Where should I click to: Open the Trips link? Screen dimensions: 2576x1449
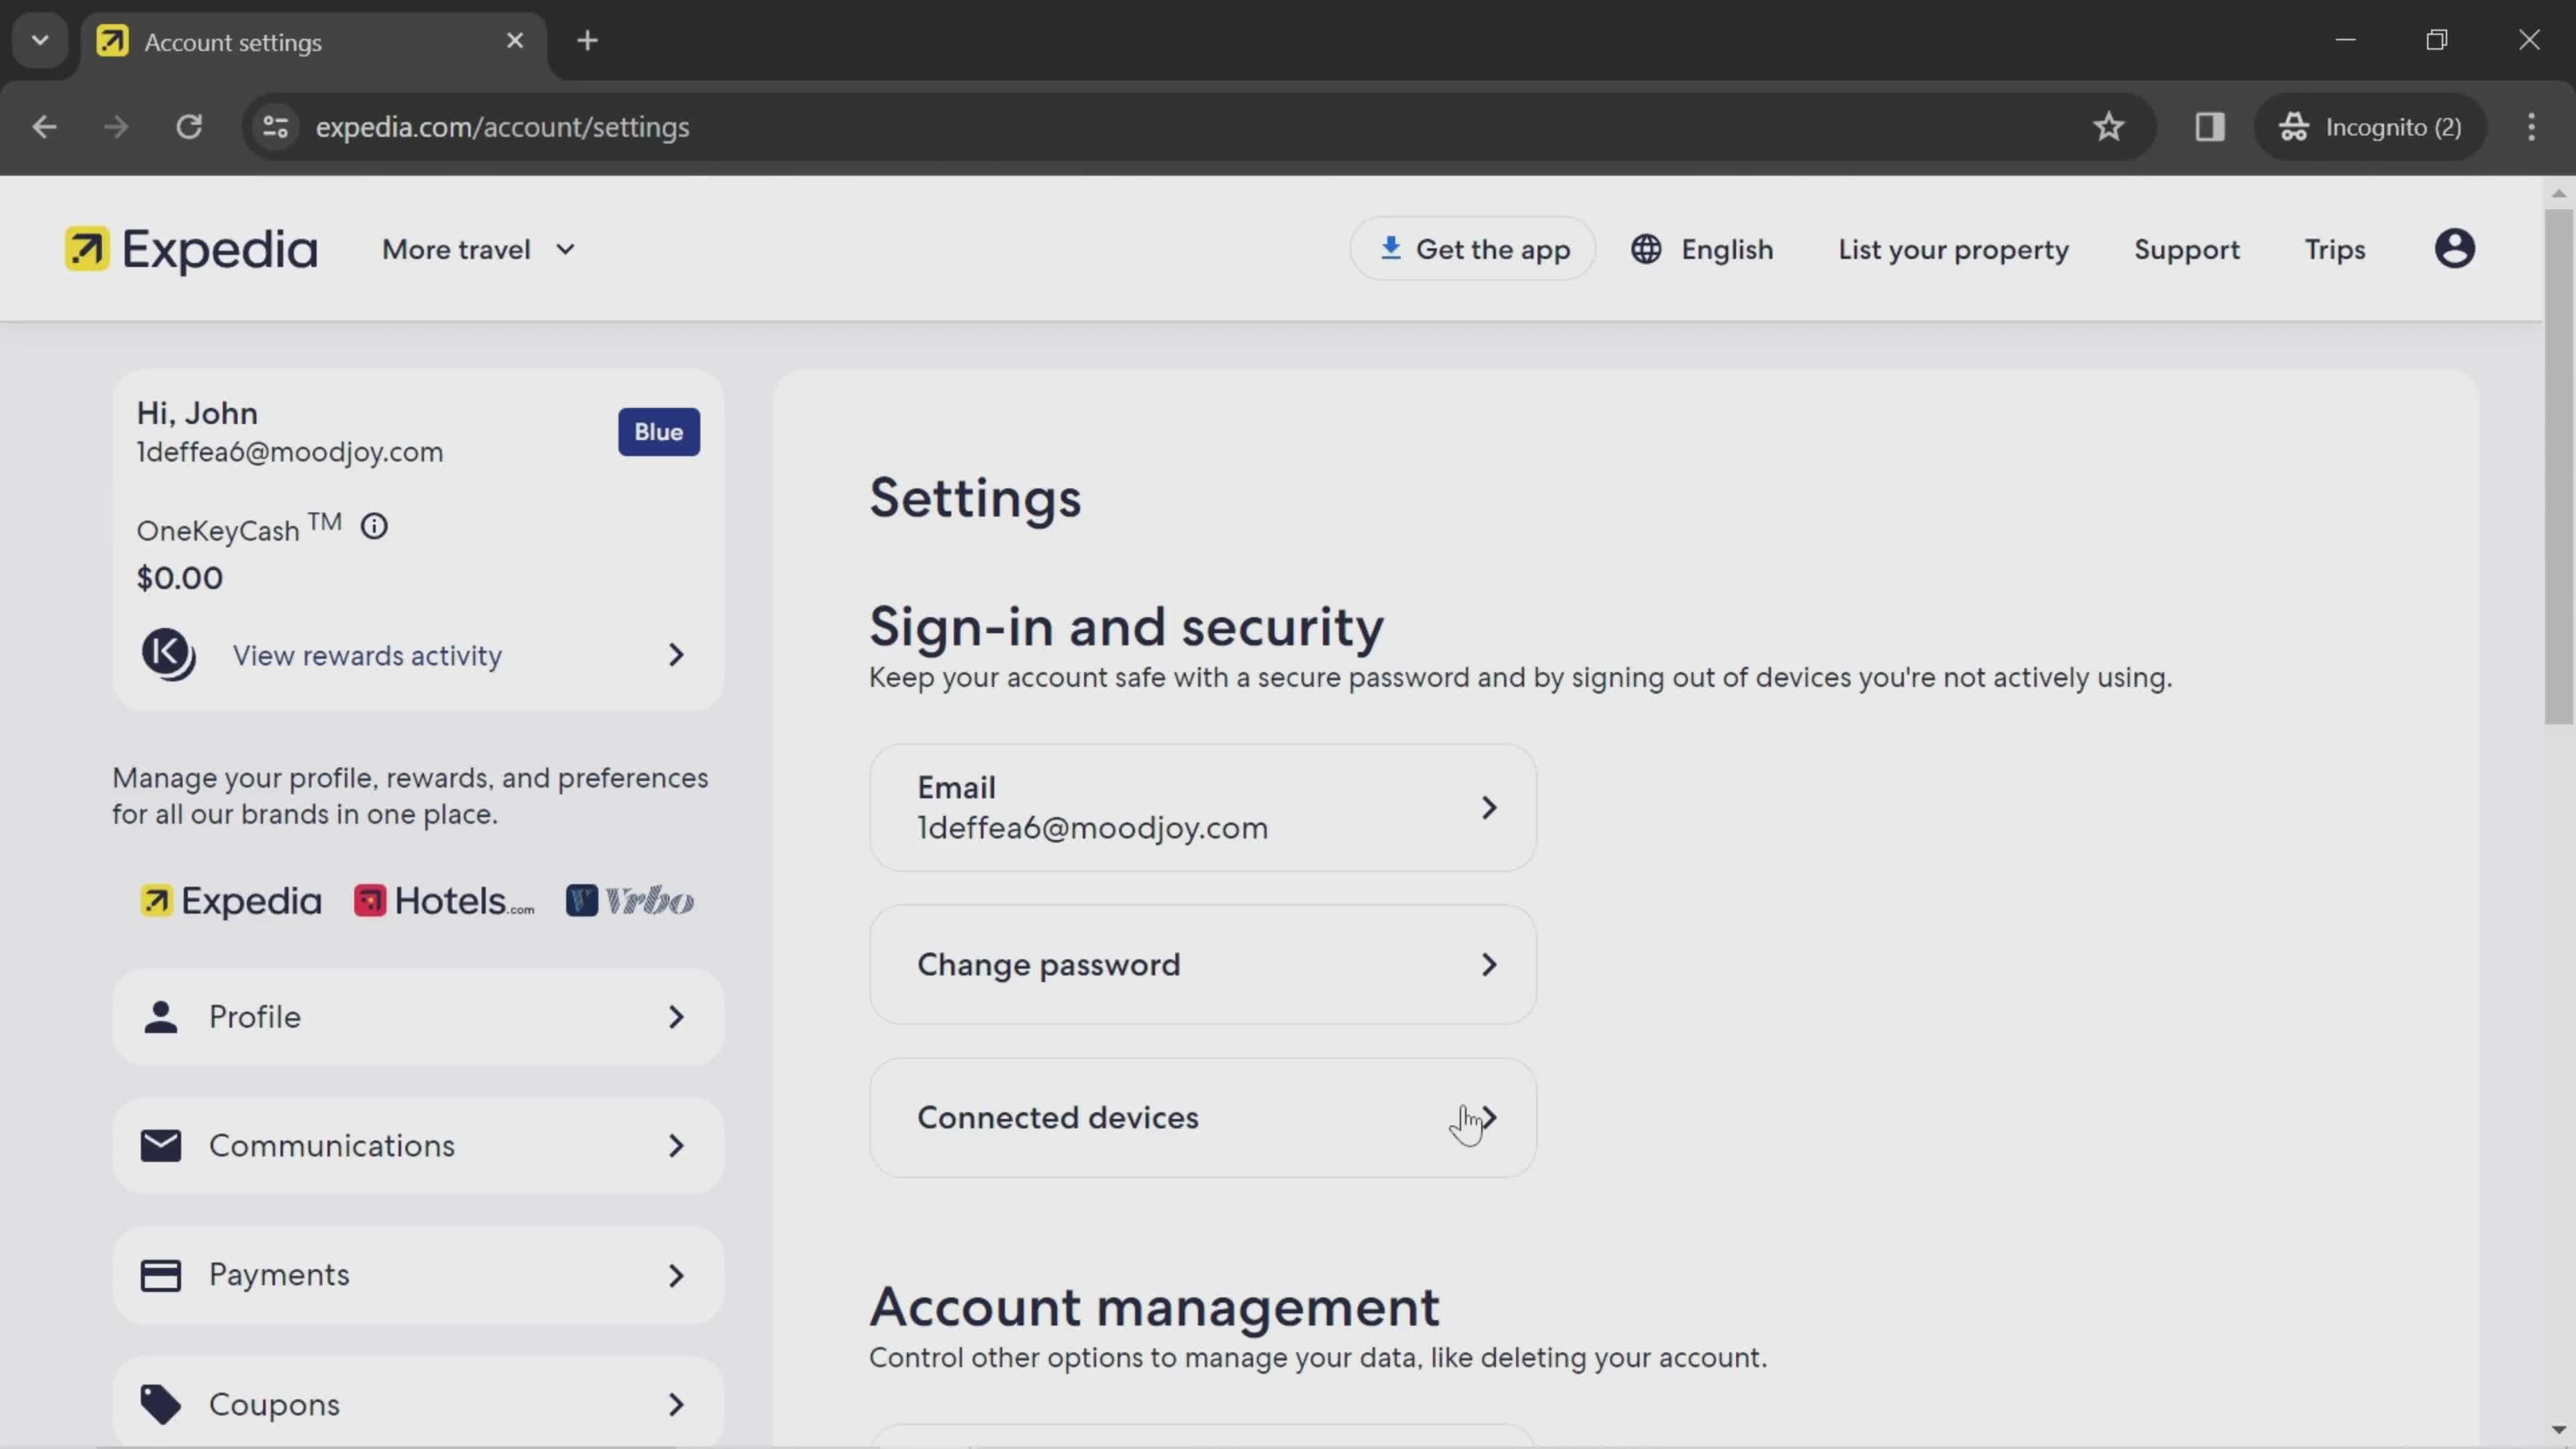(2335, 249)
